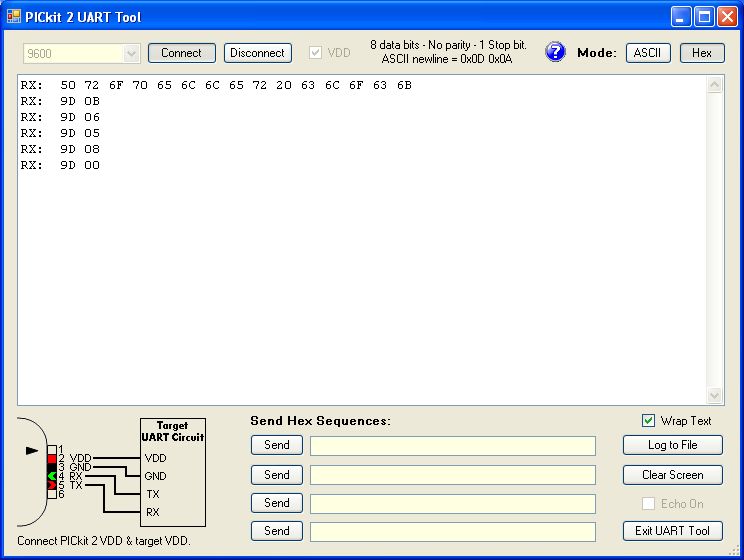Focus the second hex sequence input field

(453, 475)
